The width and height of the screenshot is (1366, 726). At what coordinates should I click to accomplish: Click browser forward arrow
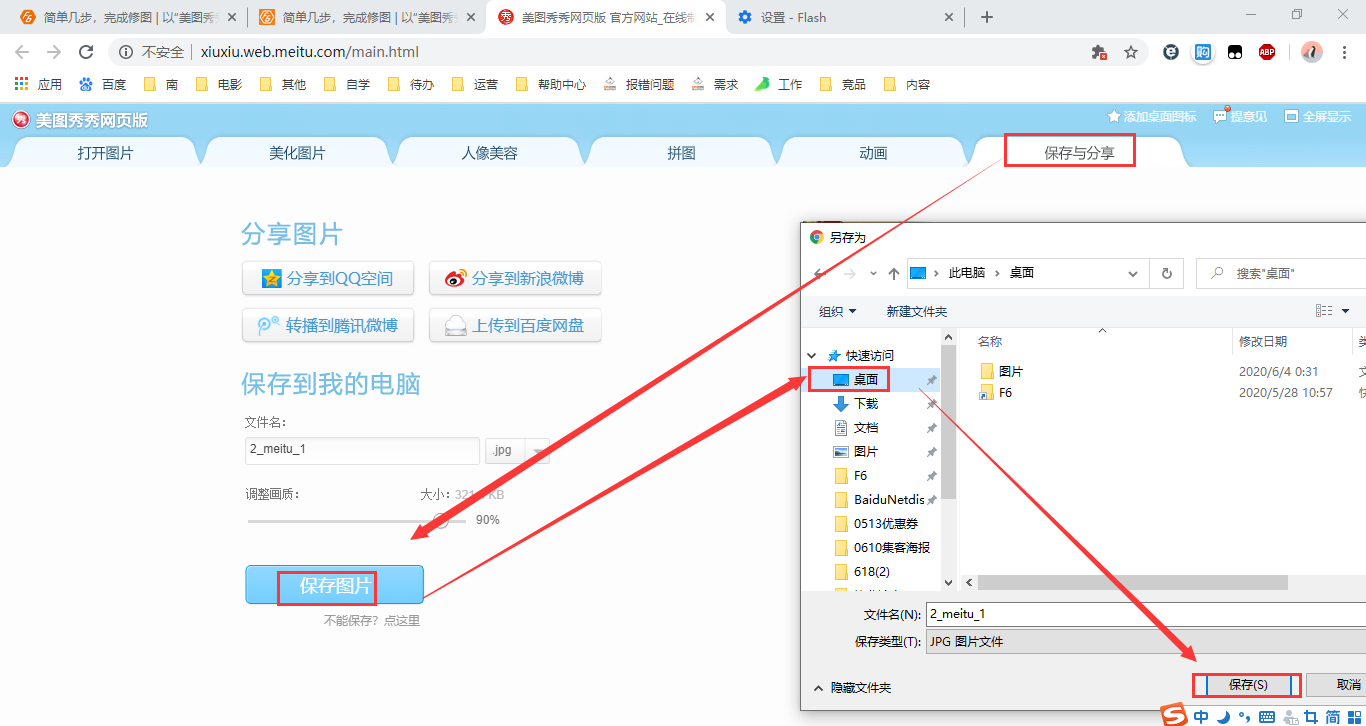pos(54,52)
